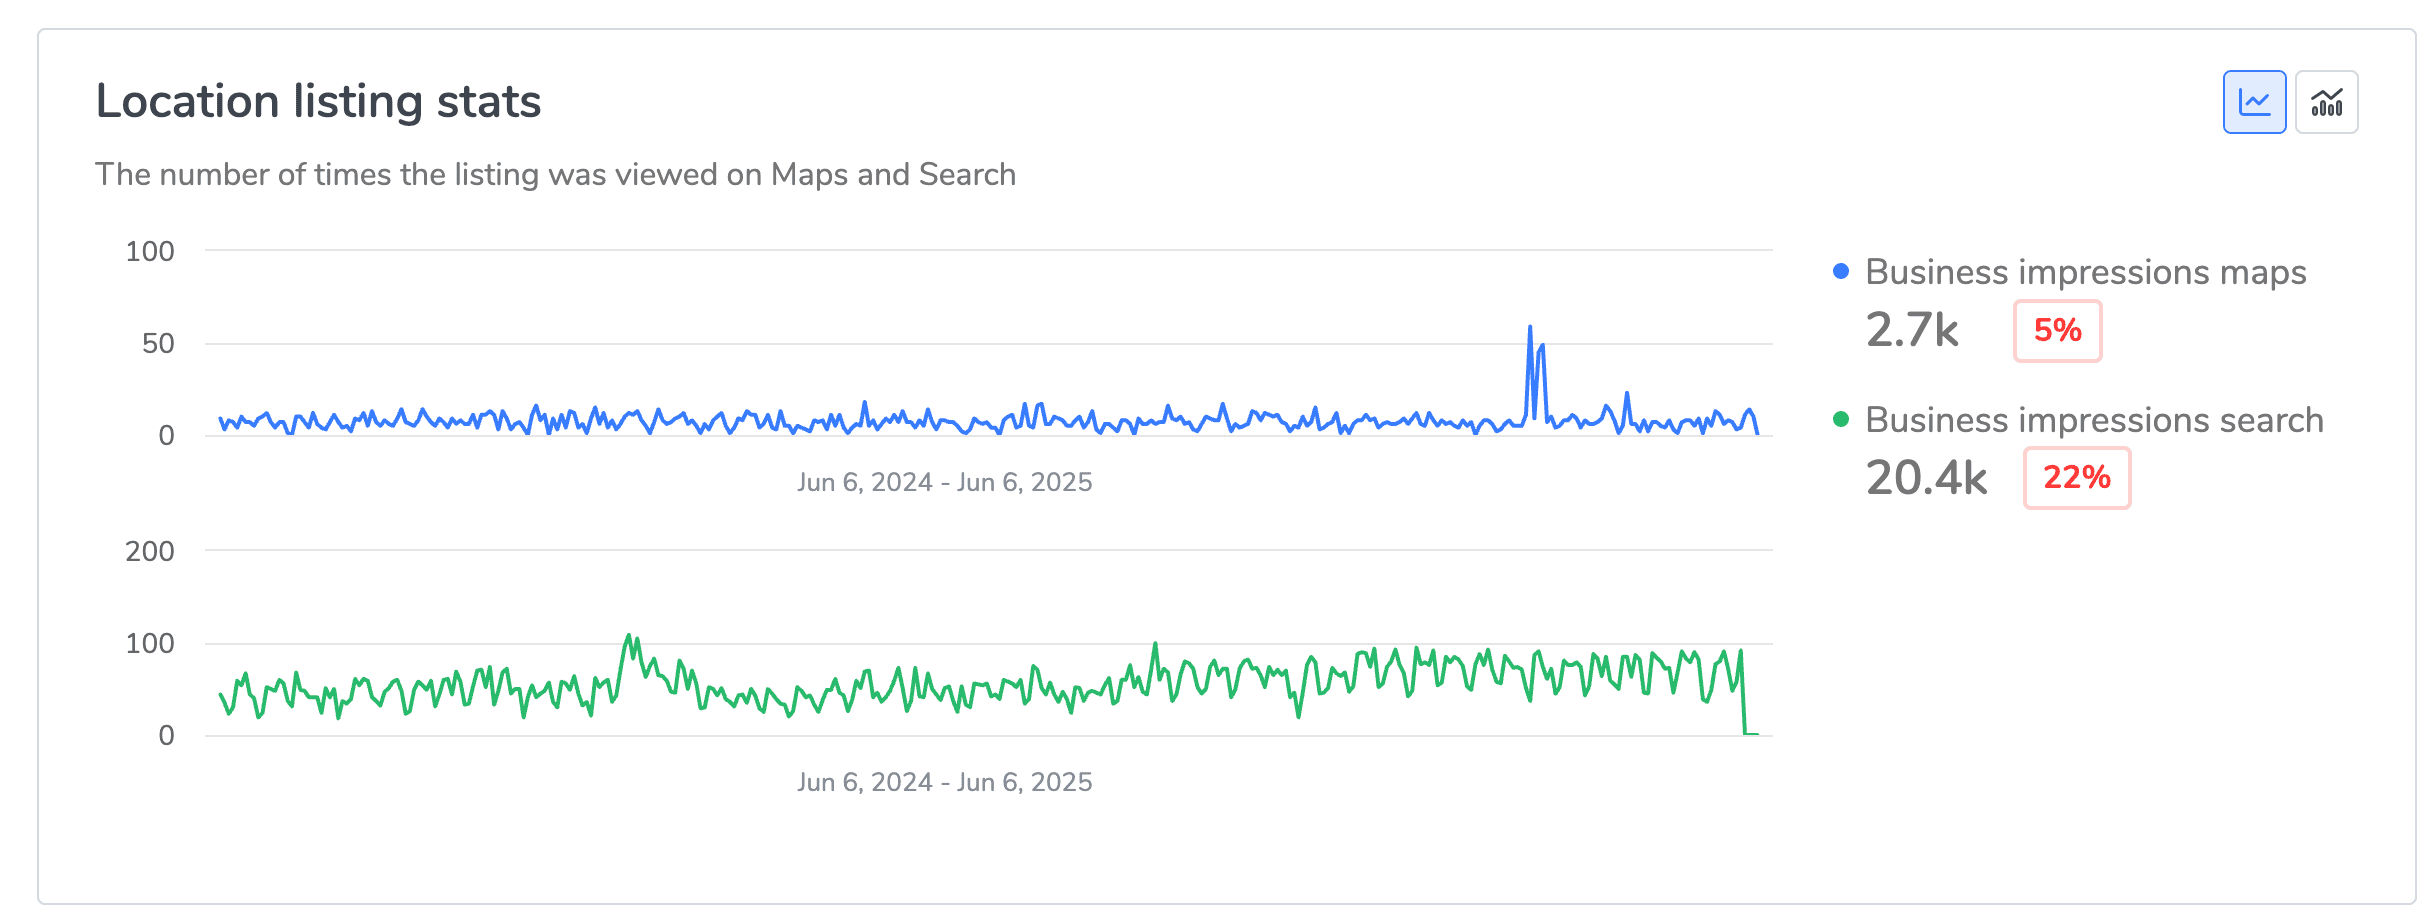Click the 50 axis label on maps chart

click(158, 344)
